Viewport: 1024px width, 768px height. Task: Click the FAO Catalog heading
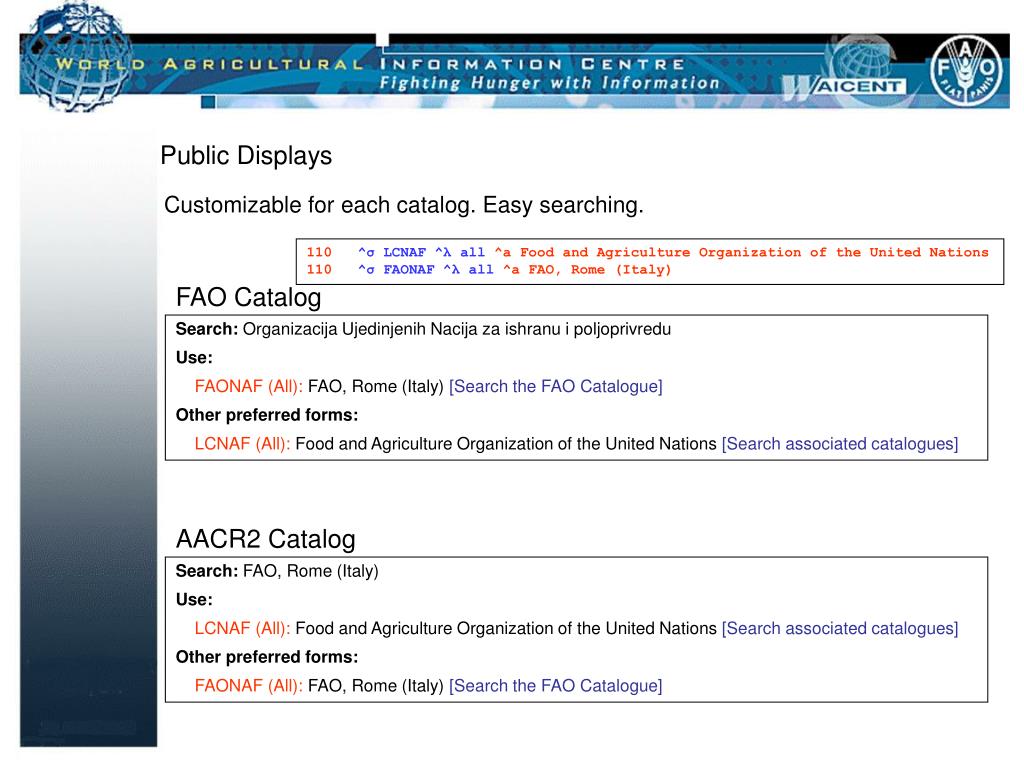pyautogui.click(x=249, y=297)
